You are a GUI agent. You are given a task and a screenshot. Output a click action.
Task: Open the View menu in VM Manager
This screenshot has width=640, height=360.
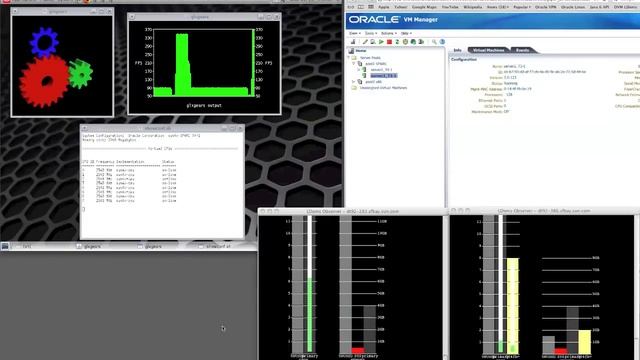coord(355,33)
